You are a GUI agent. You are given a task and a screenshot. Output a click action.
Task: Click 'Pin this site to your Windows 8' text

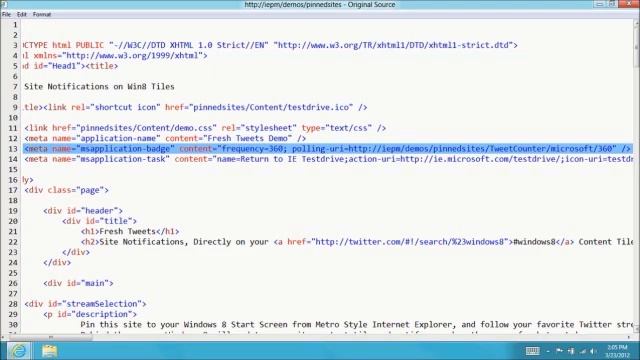click(153, 325)
